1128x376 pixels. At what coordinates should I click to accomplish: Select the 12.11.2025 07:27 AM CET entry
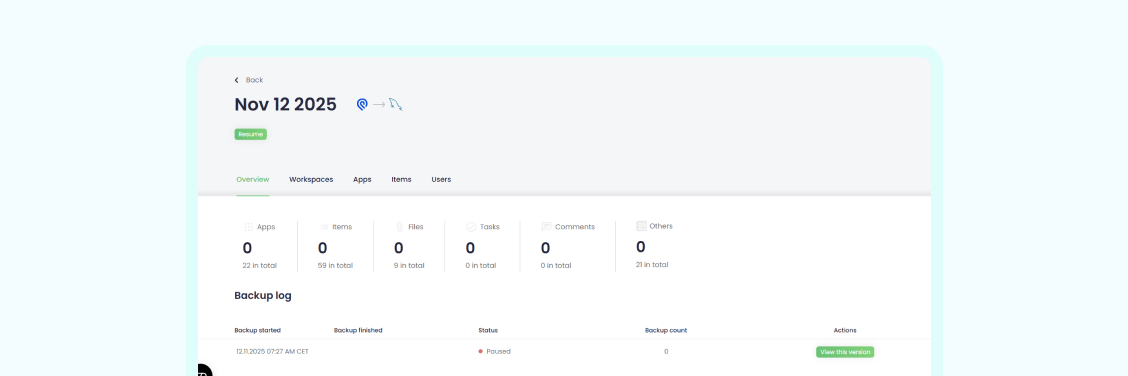[272, 352]
